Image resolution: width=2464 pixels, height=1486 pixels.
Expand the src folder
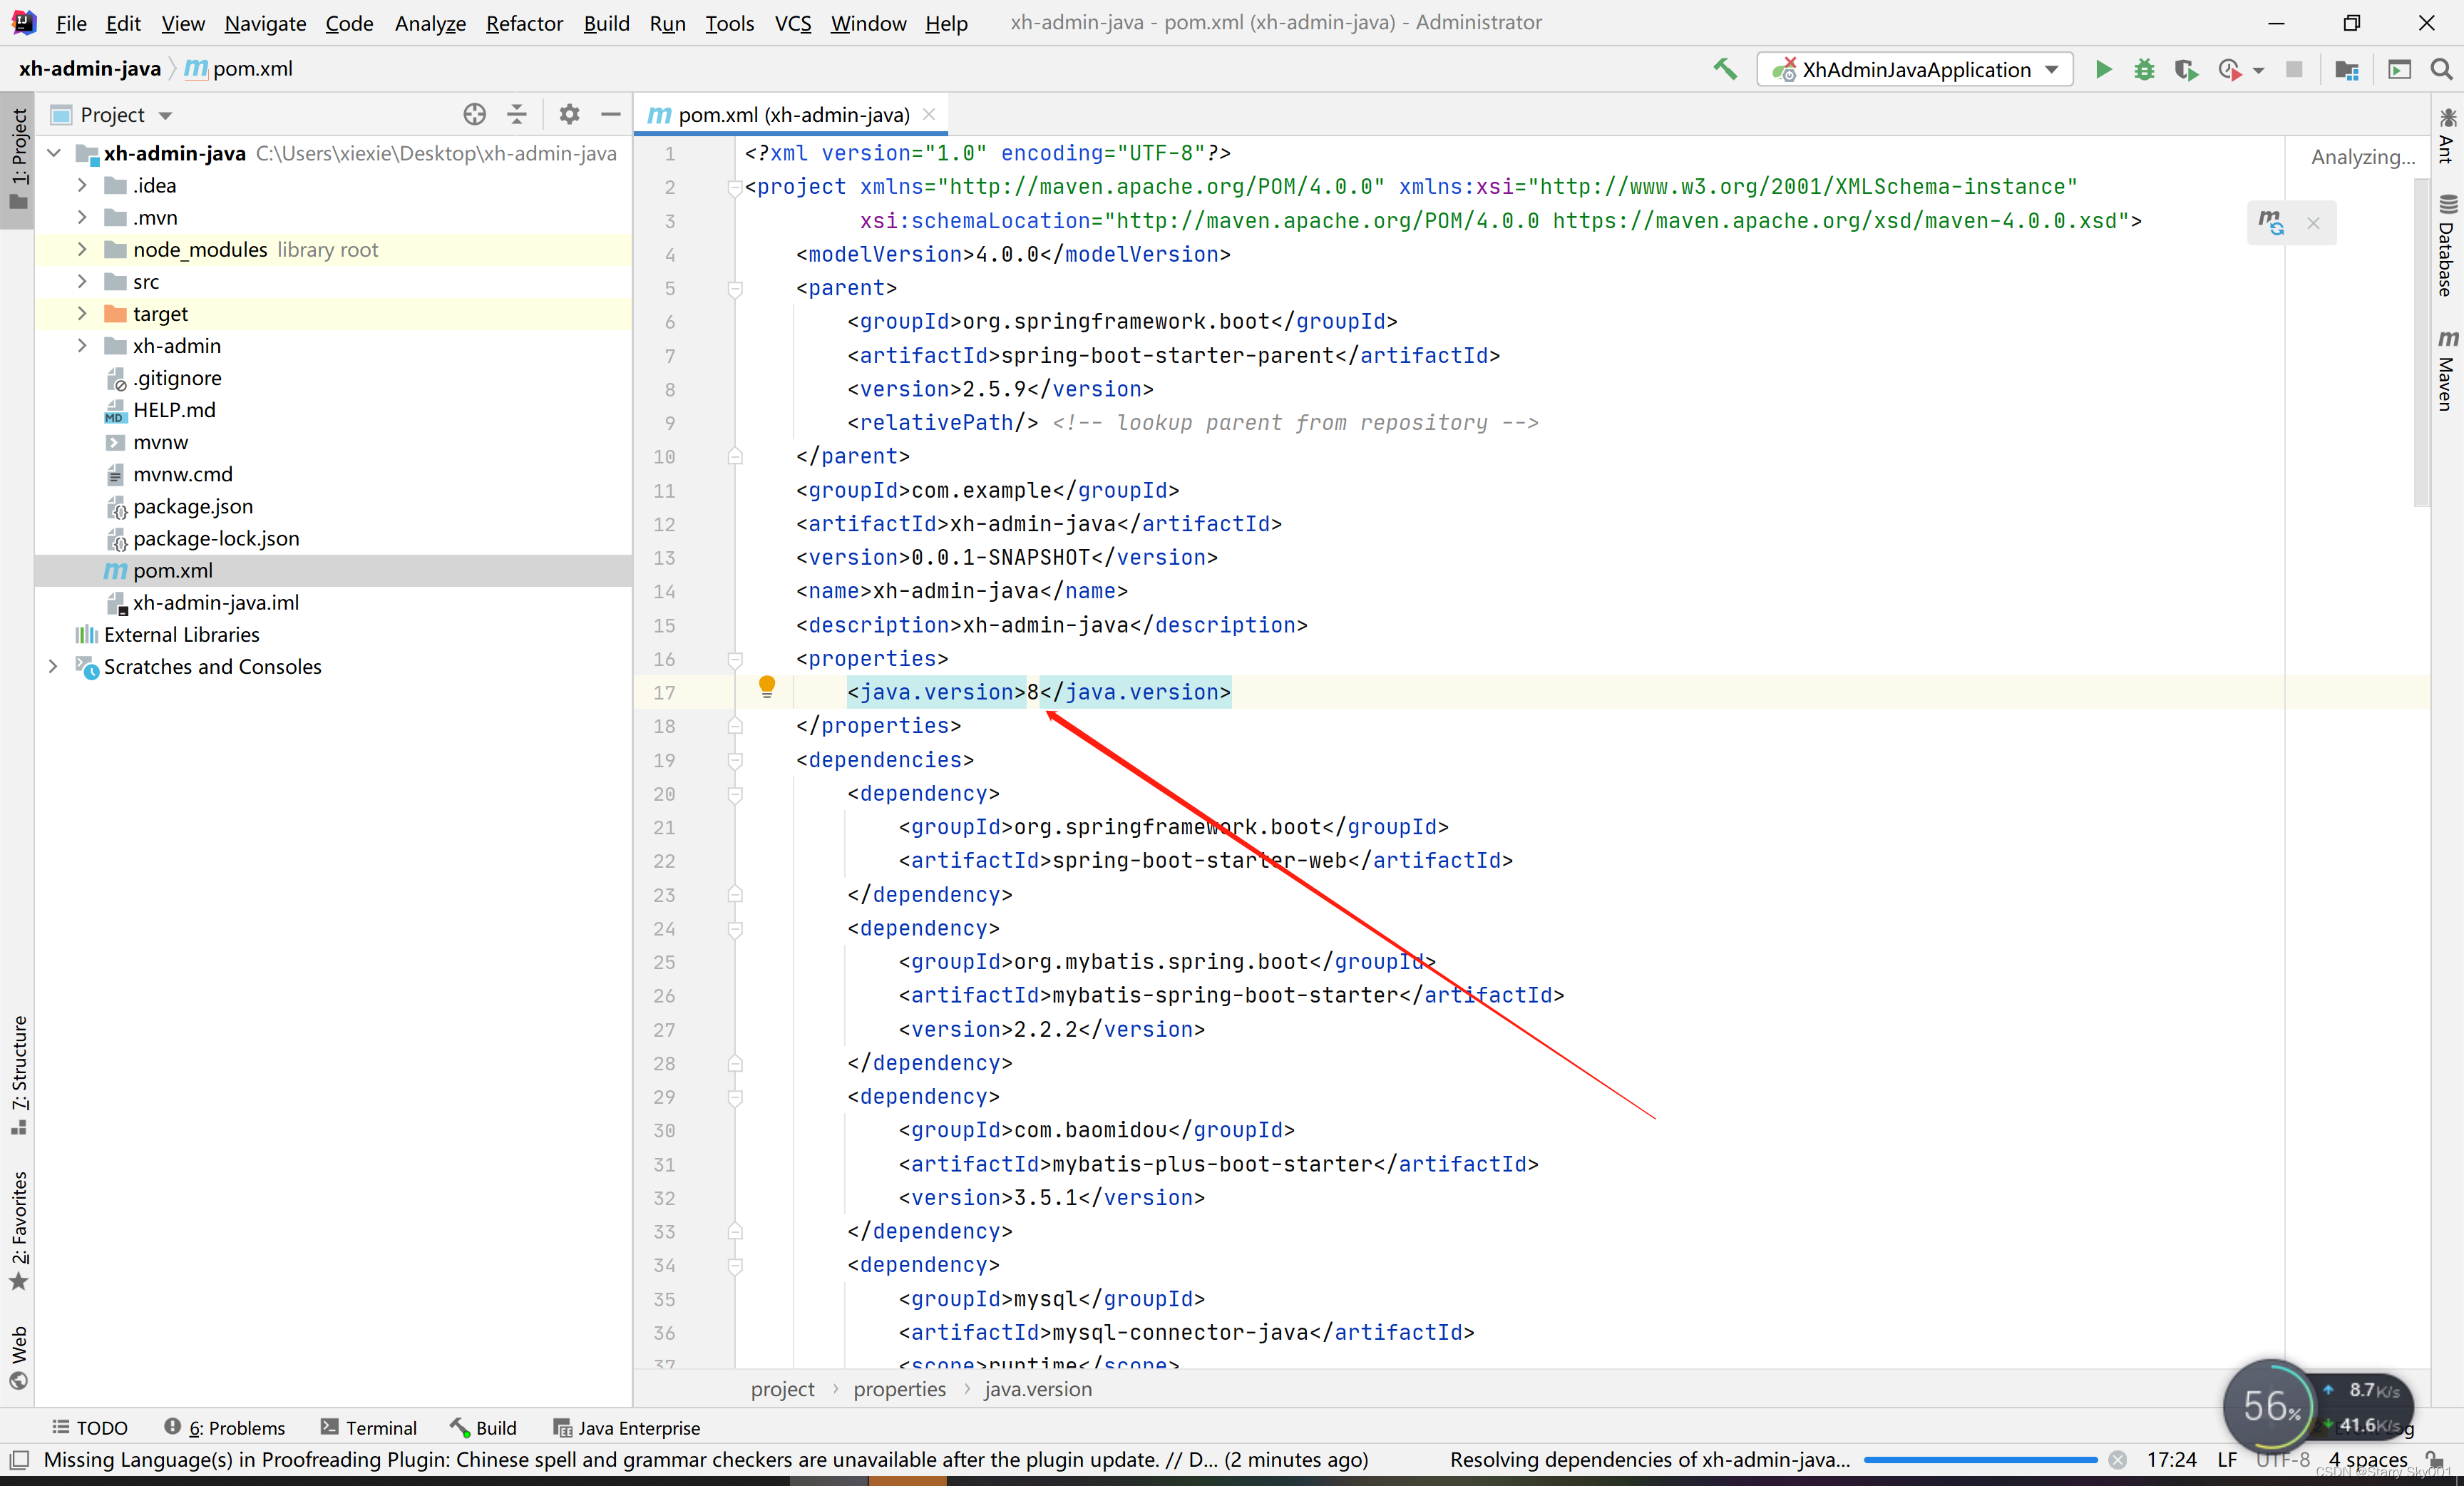coord(82,282)
